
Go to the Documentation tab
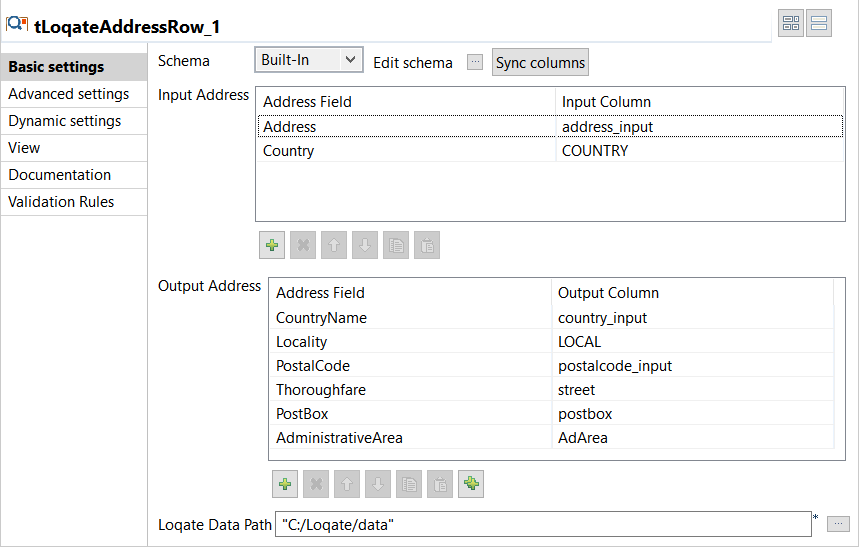coord(60,175)
